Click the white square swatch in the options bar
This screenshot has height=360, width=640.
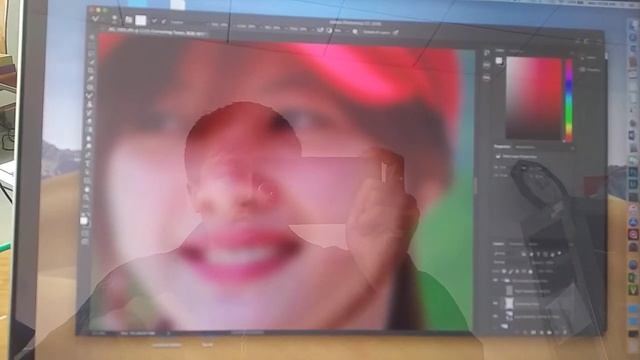coord(140,20)
